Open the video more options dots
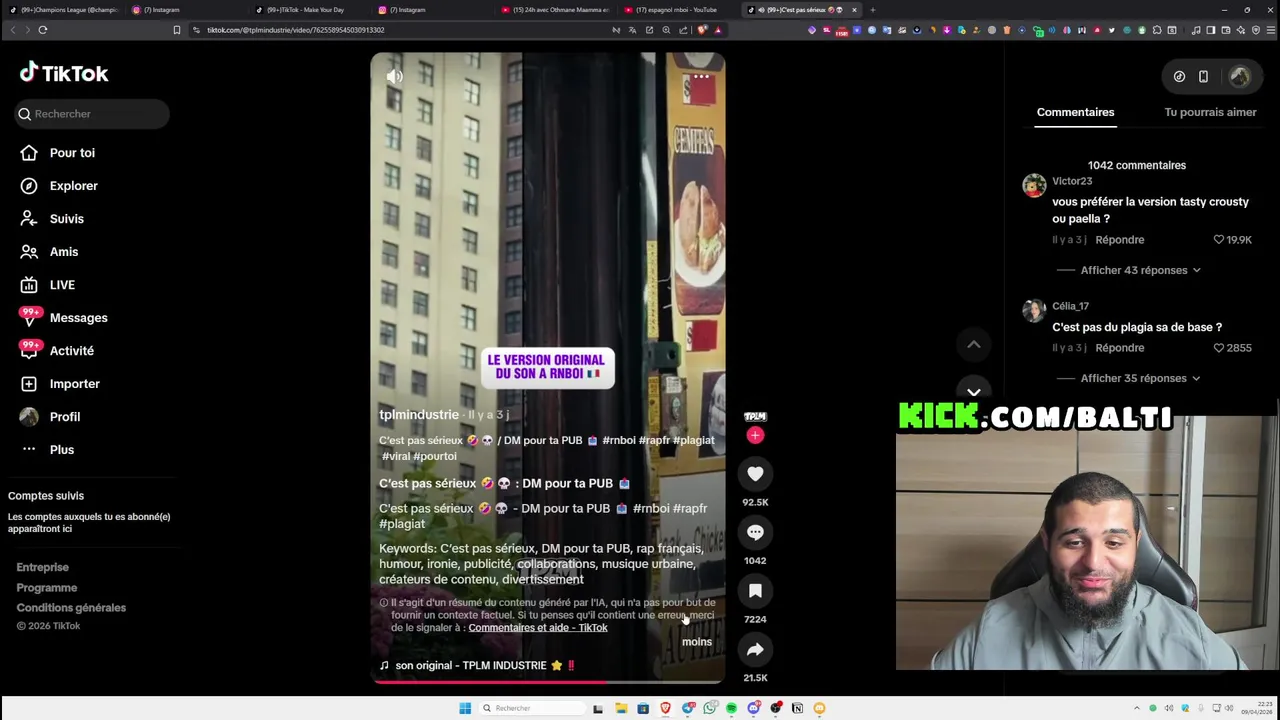The image size is (1280, 720). [x=701, y=76]
